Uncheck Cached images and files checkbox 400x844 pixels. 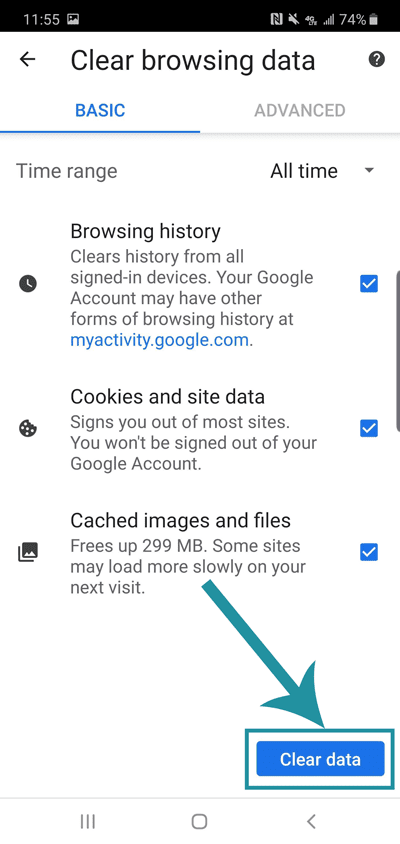369,552
